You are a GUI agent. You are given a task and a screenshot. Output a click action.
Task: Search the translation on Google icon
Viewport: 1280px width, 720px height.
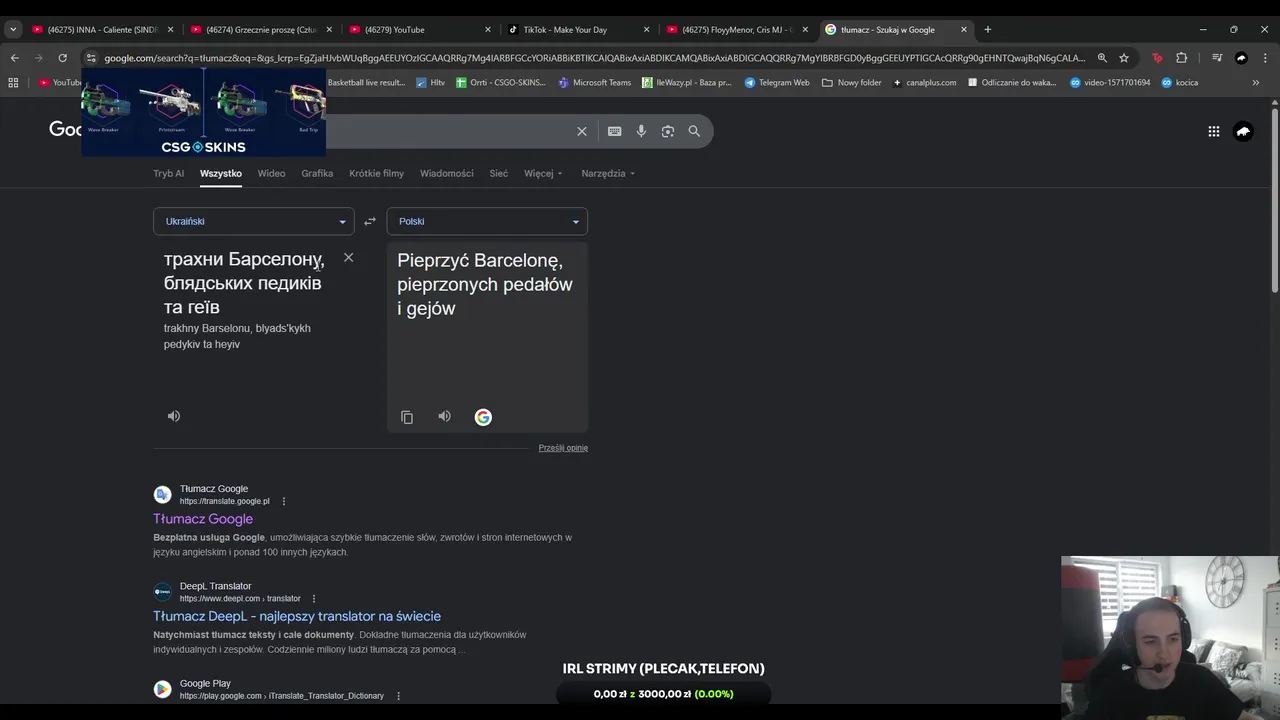pos(483,417)
